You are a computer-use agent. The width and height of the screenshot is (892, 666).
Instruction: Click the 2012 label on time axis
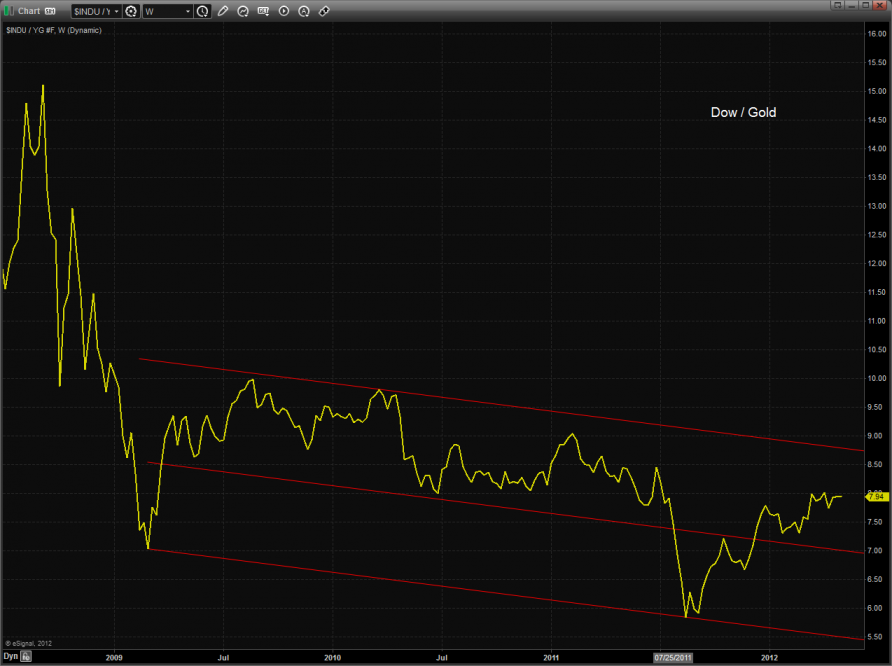[x=769, y=657]
